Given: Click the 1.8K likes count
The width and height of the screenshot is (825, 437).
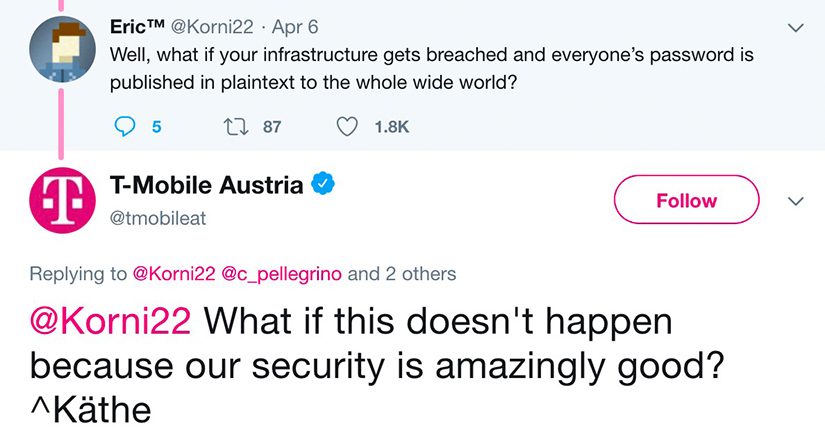Looking at the screenshot, I should coord(391,127).
